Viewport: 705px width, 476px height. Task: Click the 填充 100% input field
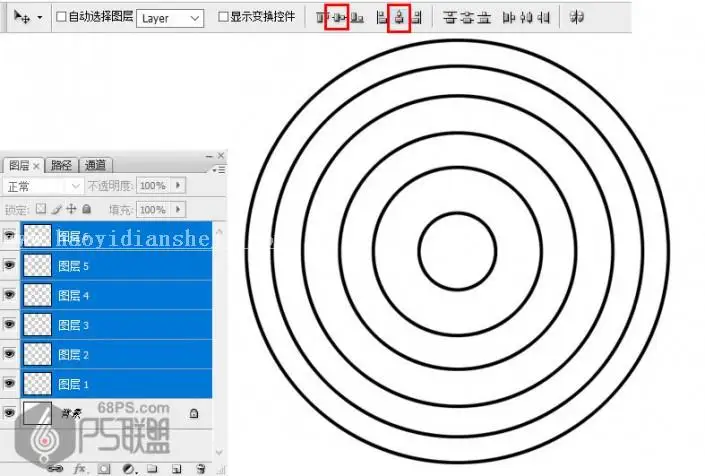[153, 209]
